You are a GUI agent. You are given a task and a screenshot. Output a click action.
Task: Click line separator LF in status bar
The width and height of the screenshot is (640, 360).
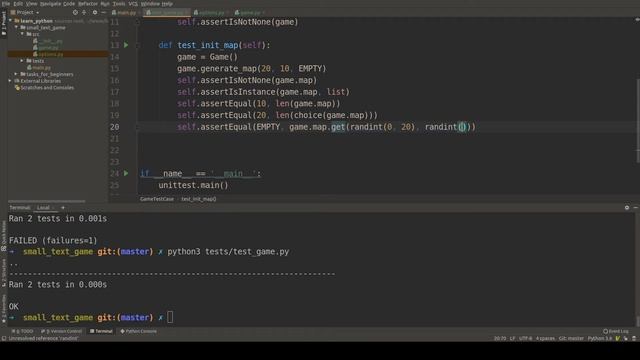[x=512, y=338]
